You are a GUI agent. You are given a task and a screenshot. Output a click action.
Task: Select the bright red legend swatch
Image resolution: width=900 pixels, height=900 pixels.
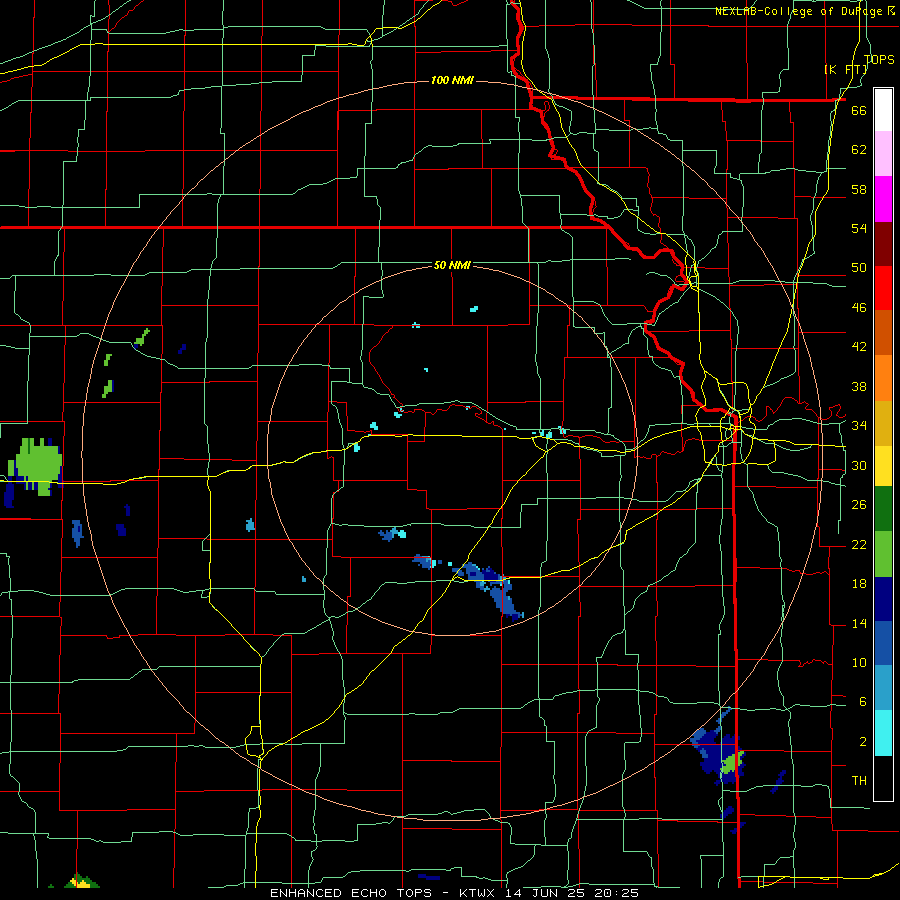point(883,288)
